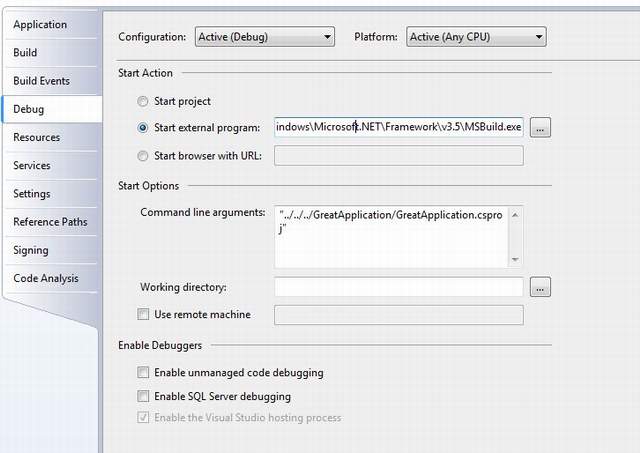This screenshot has width=640, height=453.
Task: Click the Working directory text field
Action: 399,287
